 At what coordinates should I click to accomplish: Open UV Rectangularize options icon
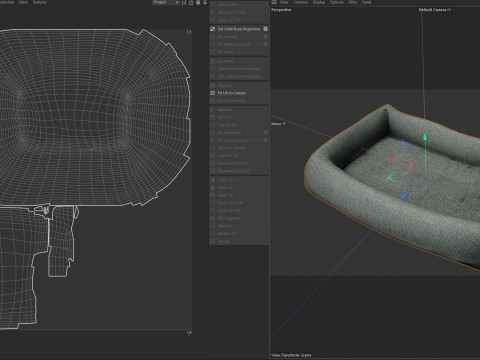pos(266,140)
